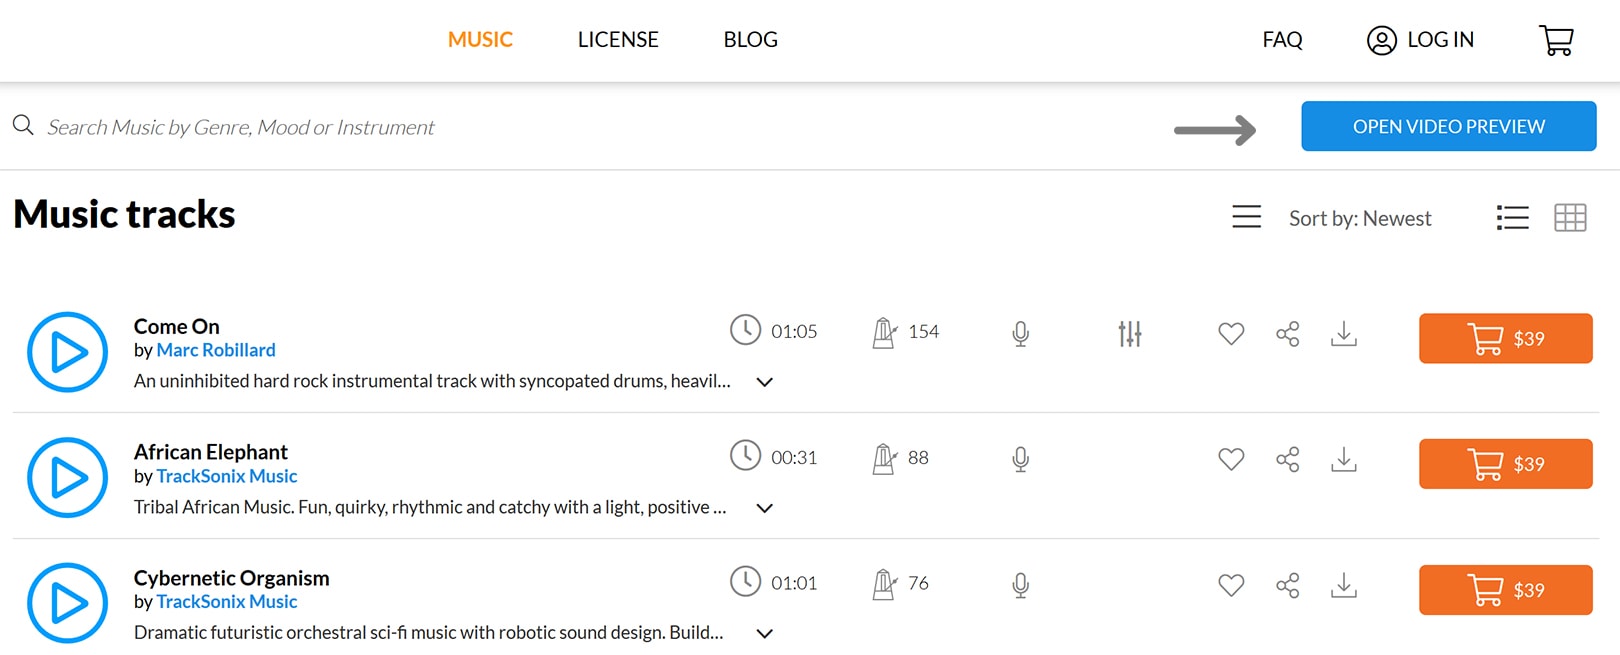Download the African Elephant track
Viewport: 1620px width, 655px height.
1344,459
